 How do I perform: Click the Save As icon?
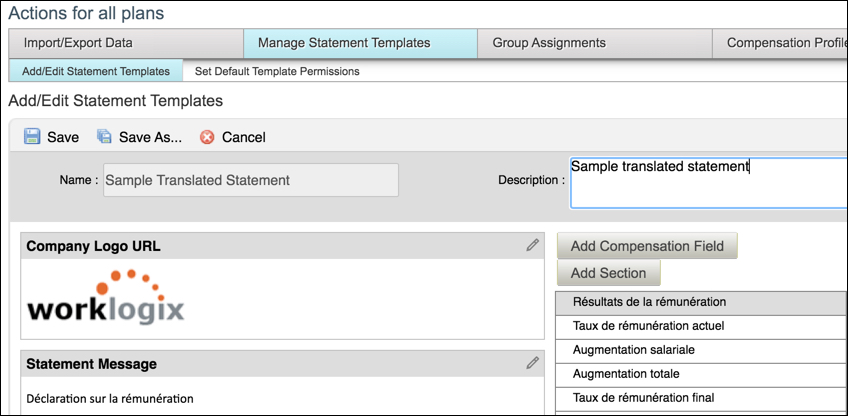(104, 137)
